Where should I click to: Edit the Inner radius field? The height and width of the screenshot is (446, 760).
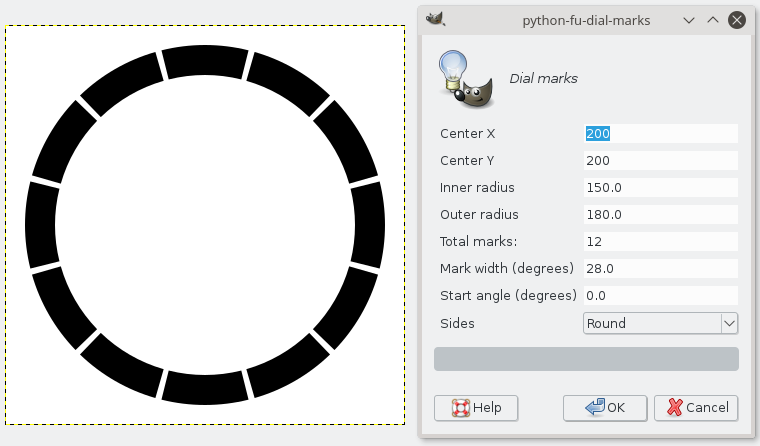pos(661,188)
